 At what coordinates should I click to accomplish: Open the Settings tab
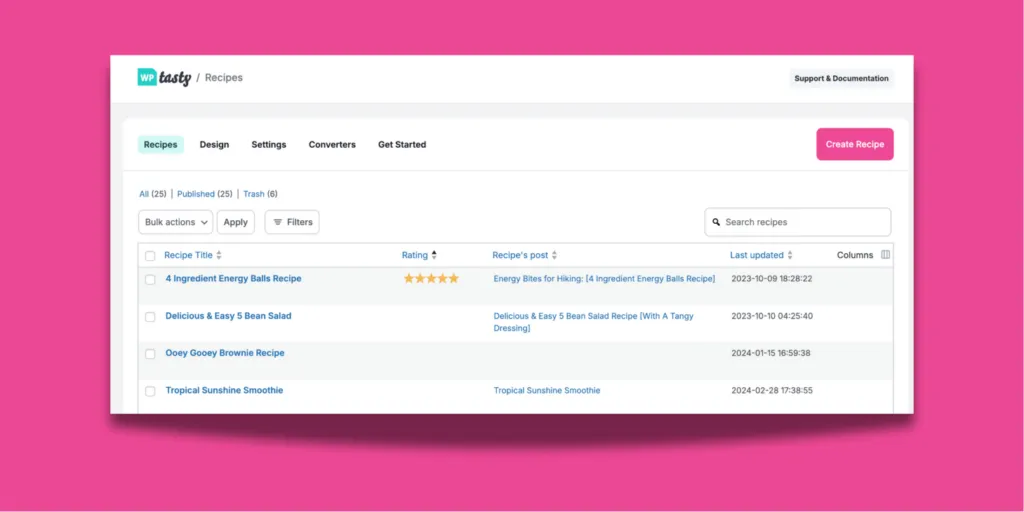click(269, 145)
